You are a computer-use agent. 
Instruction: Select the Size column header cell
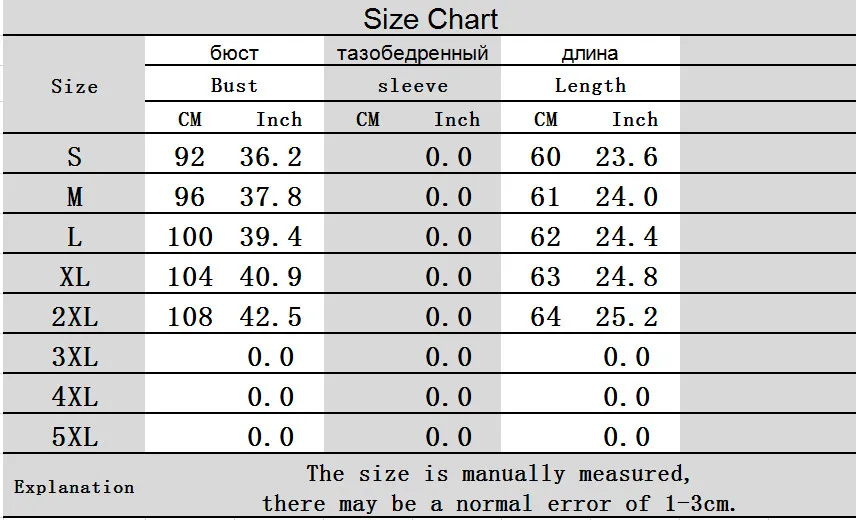[x=74, y=85]
